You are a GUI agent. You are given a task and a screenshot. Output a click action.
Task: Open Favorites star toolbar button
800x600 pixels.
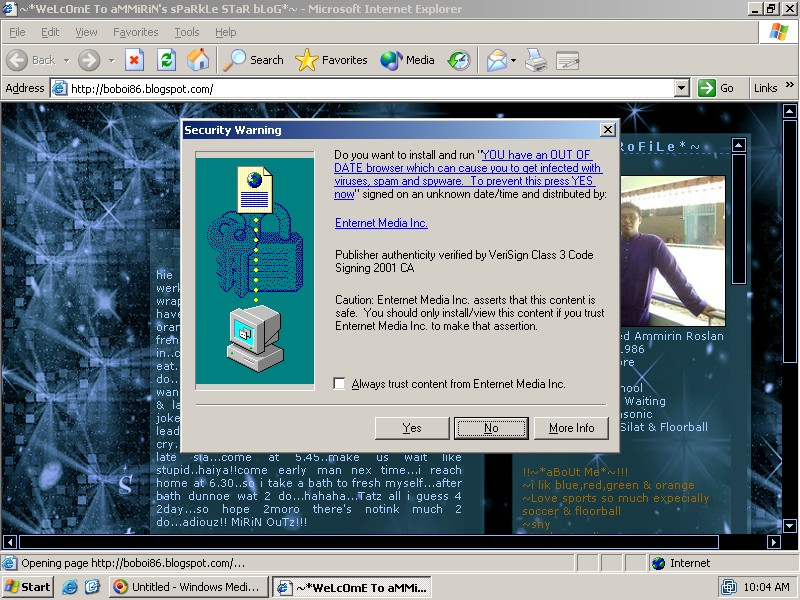pyautogui.click(x=331, y=60)
